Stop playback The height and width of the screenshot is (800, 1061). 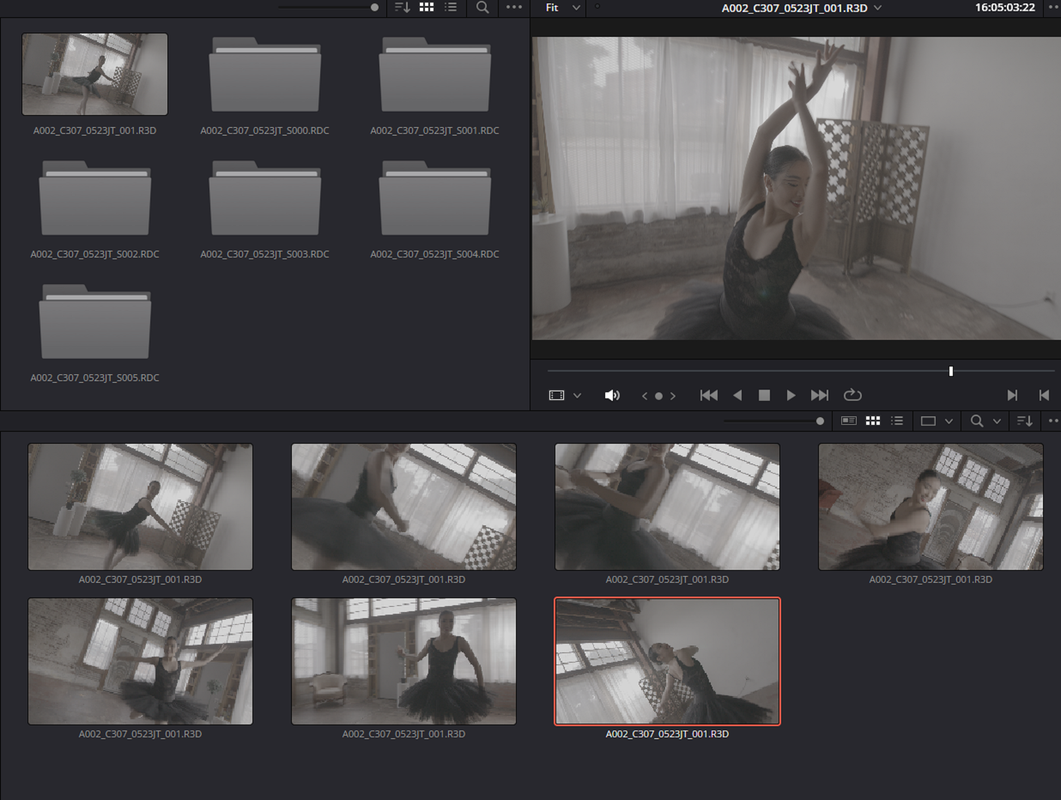[764, 395]
